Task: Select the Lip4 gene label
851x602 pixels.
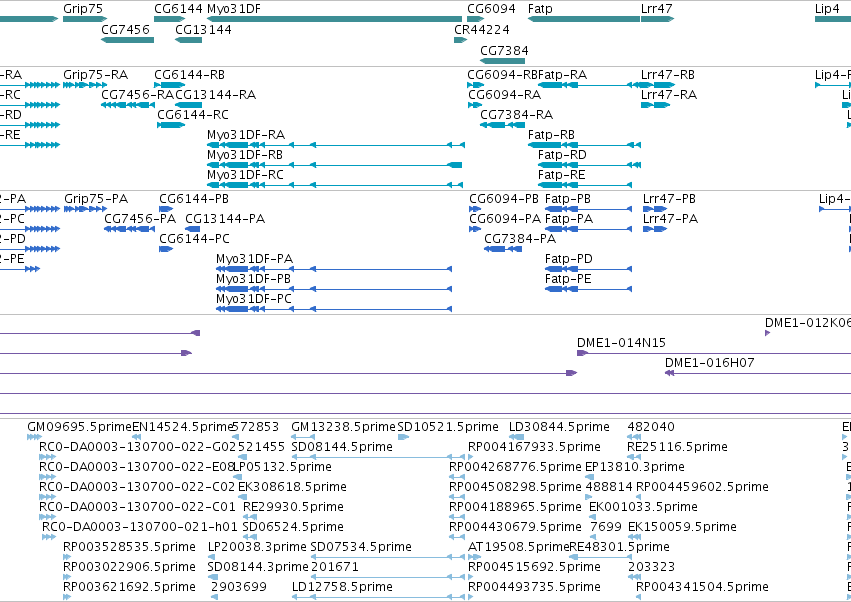Action: (x=827, y=9)
